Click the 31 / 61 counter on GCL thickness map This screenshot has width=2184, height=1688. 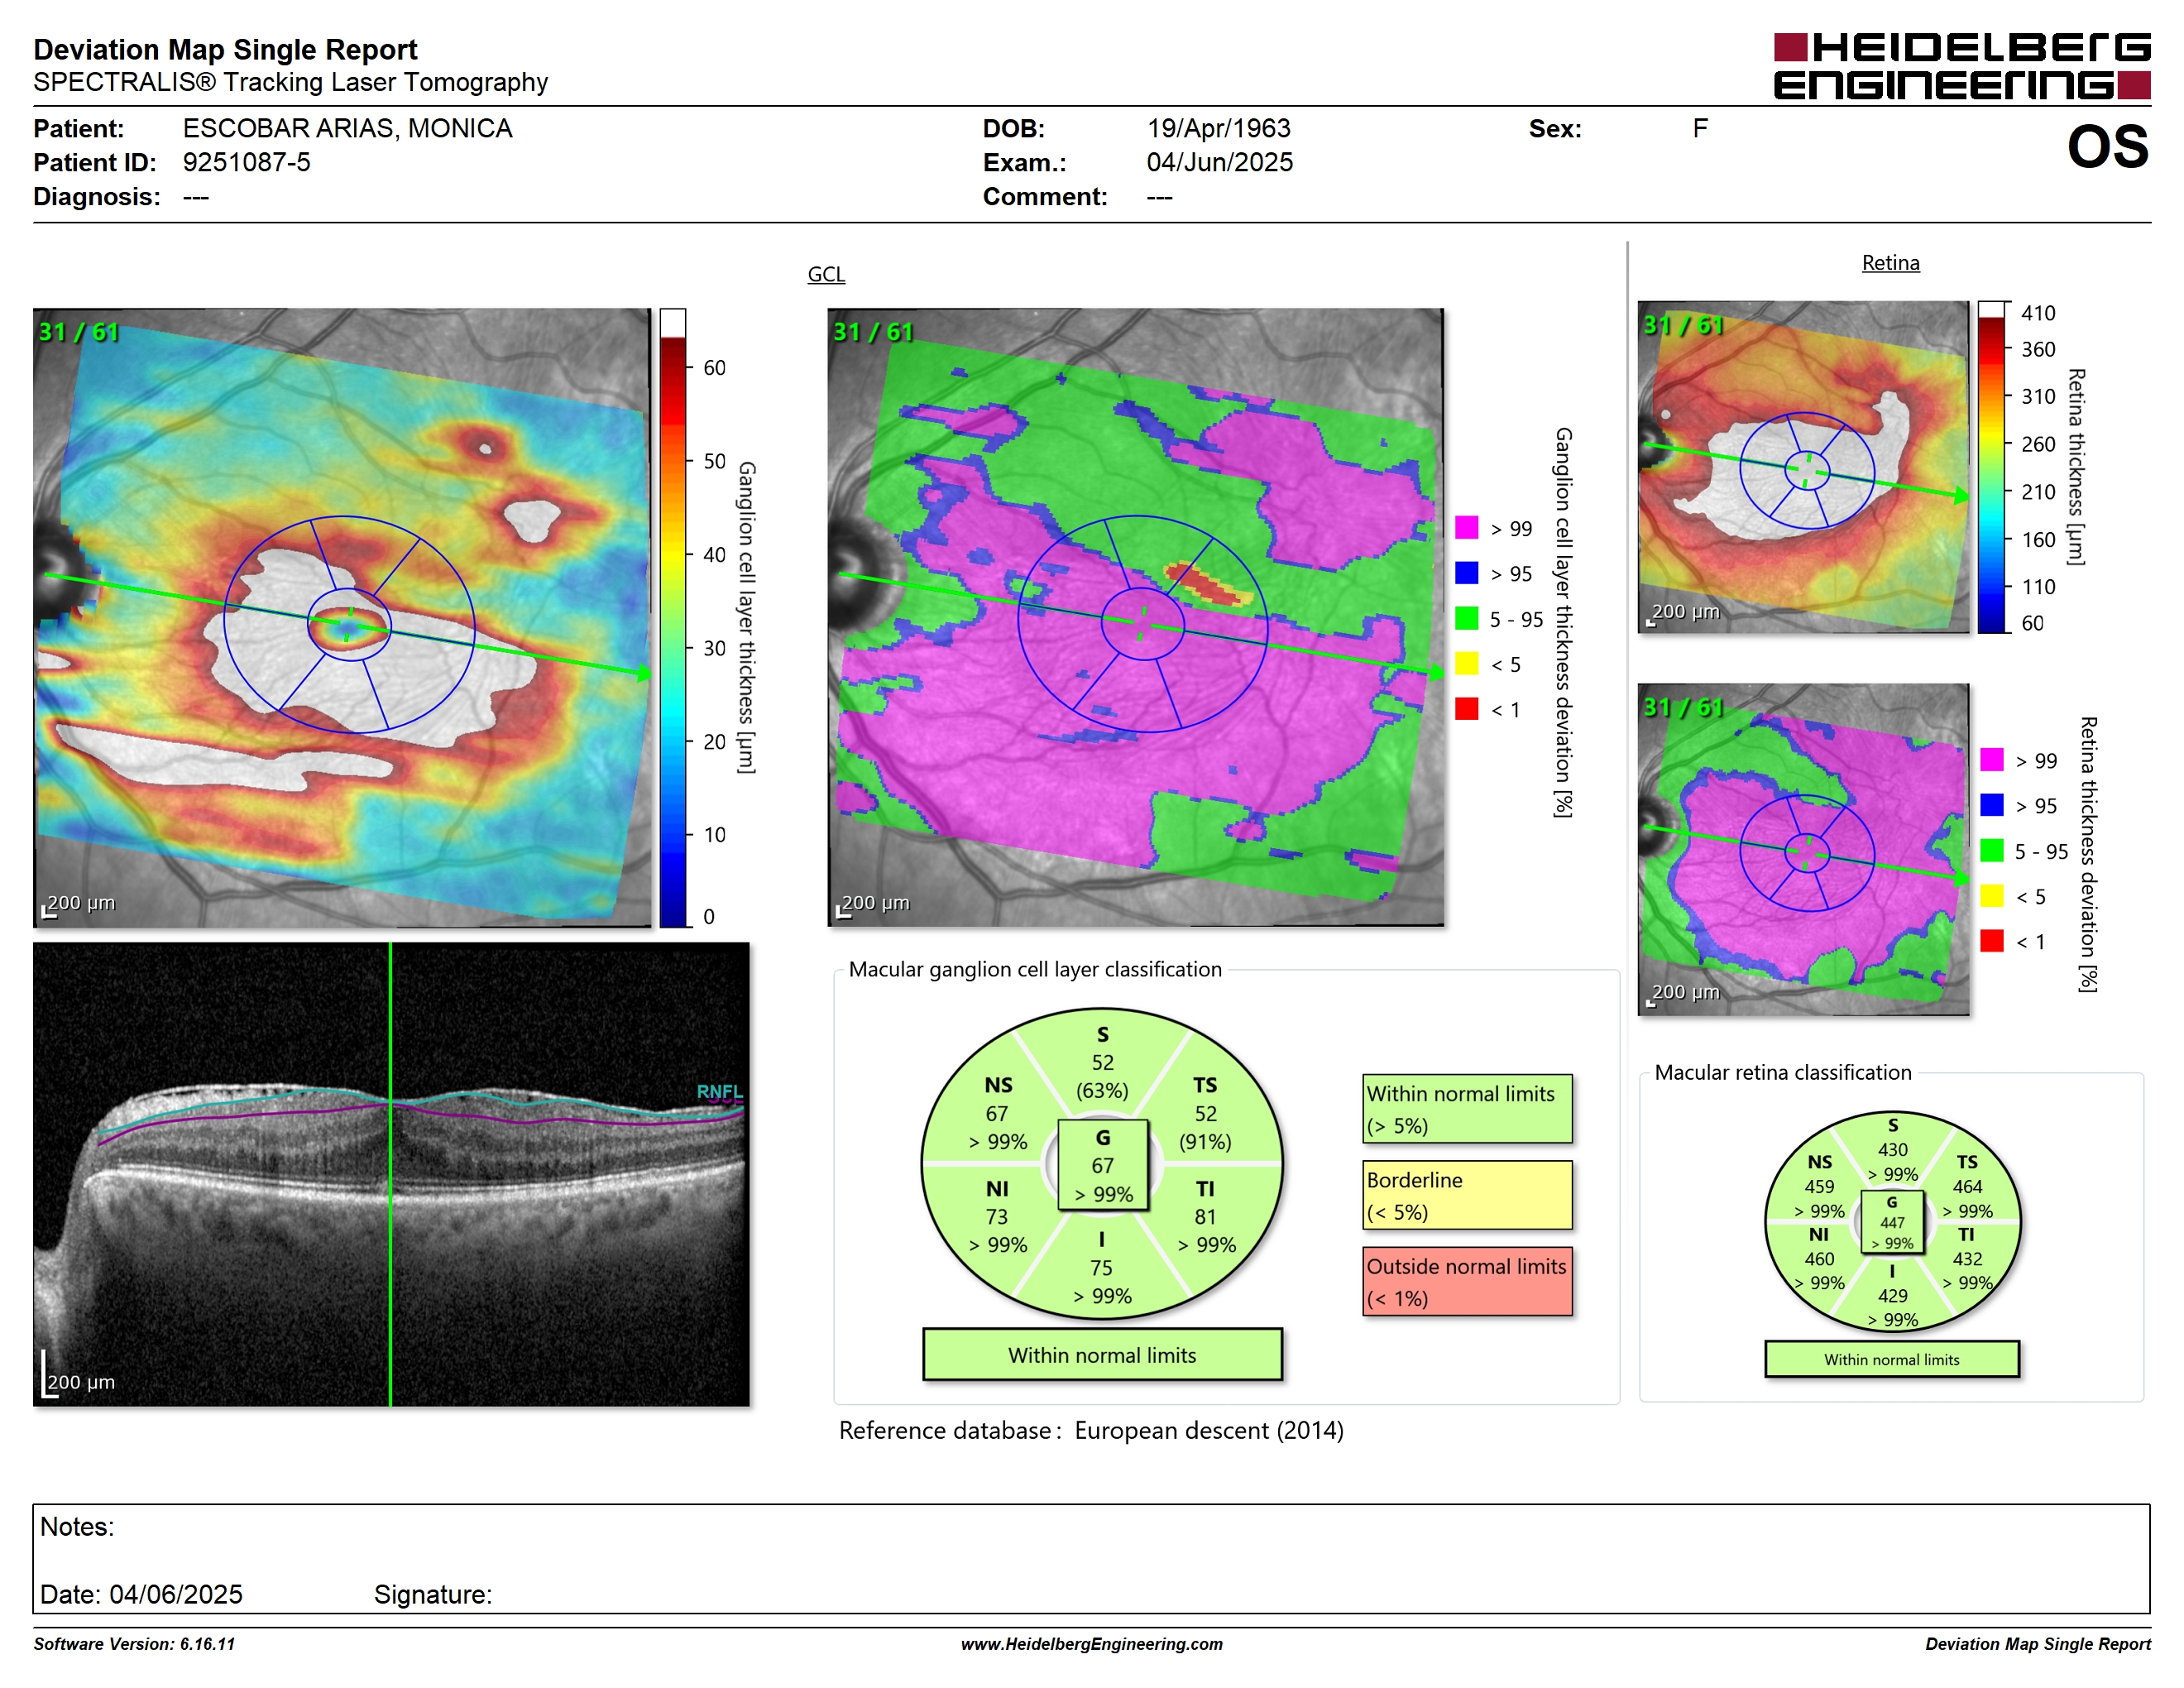click(78, 332)
